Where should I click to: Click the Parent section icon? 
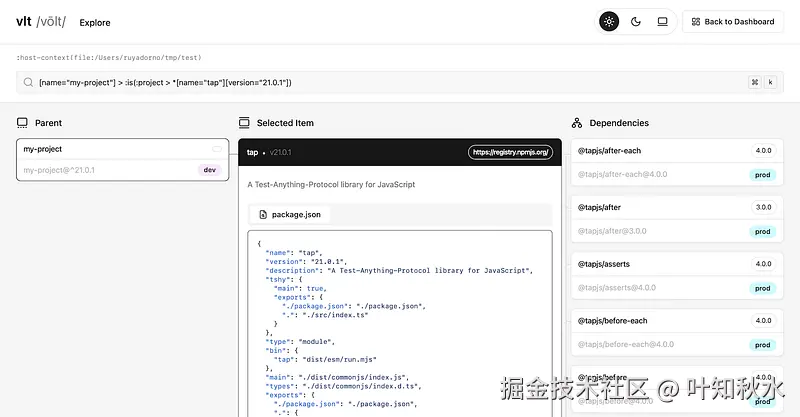[22, 123]
